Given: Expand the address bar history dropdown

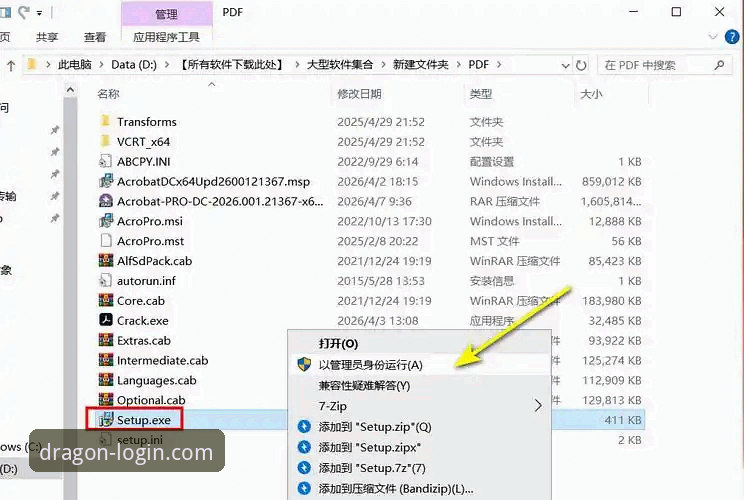Looking at the screenshot, I should pyautogui.click(x=565, y=65).
